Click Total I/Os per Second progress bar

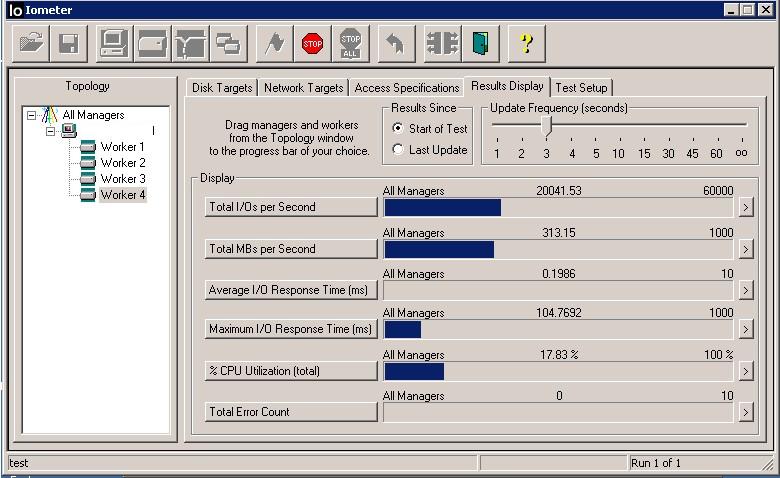[558, 207]
